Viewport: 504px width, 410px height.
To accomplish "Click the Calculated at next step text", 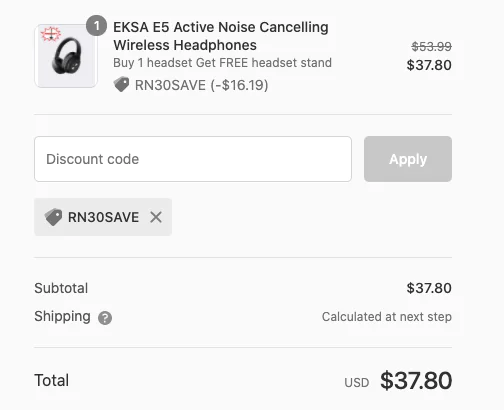I will point(387,317).
